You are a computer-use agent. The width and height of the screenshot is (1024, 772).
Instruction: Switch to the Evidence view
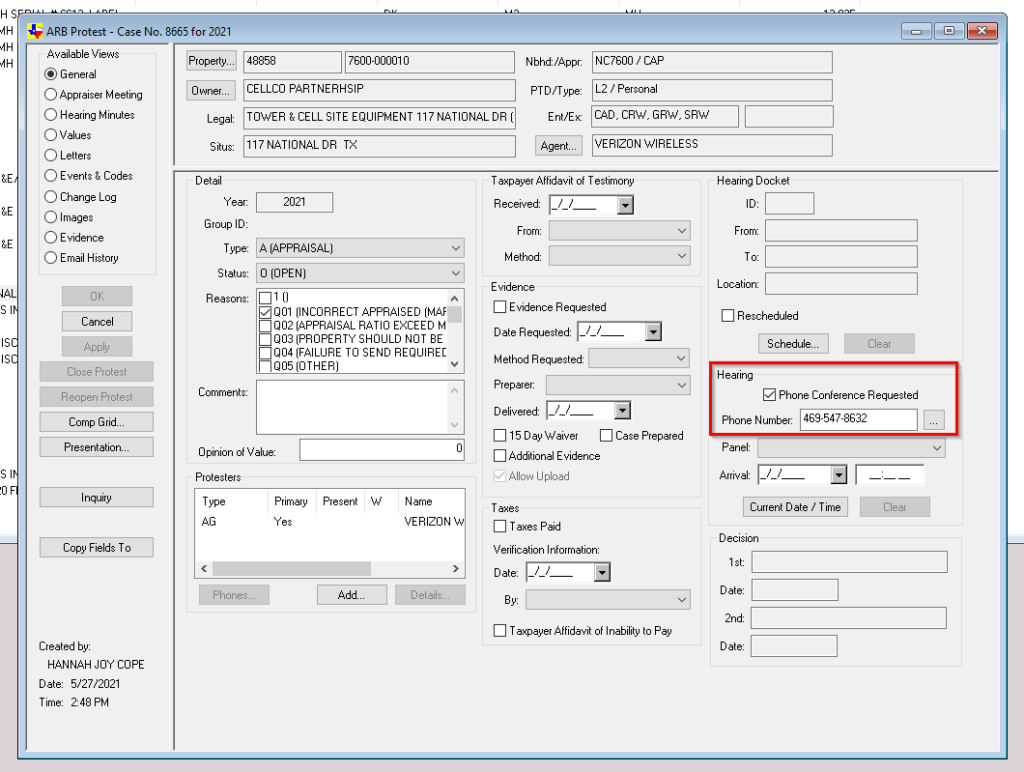coord(51,238)
